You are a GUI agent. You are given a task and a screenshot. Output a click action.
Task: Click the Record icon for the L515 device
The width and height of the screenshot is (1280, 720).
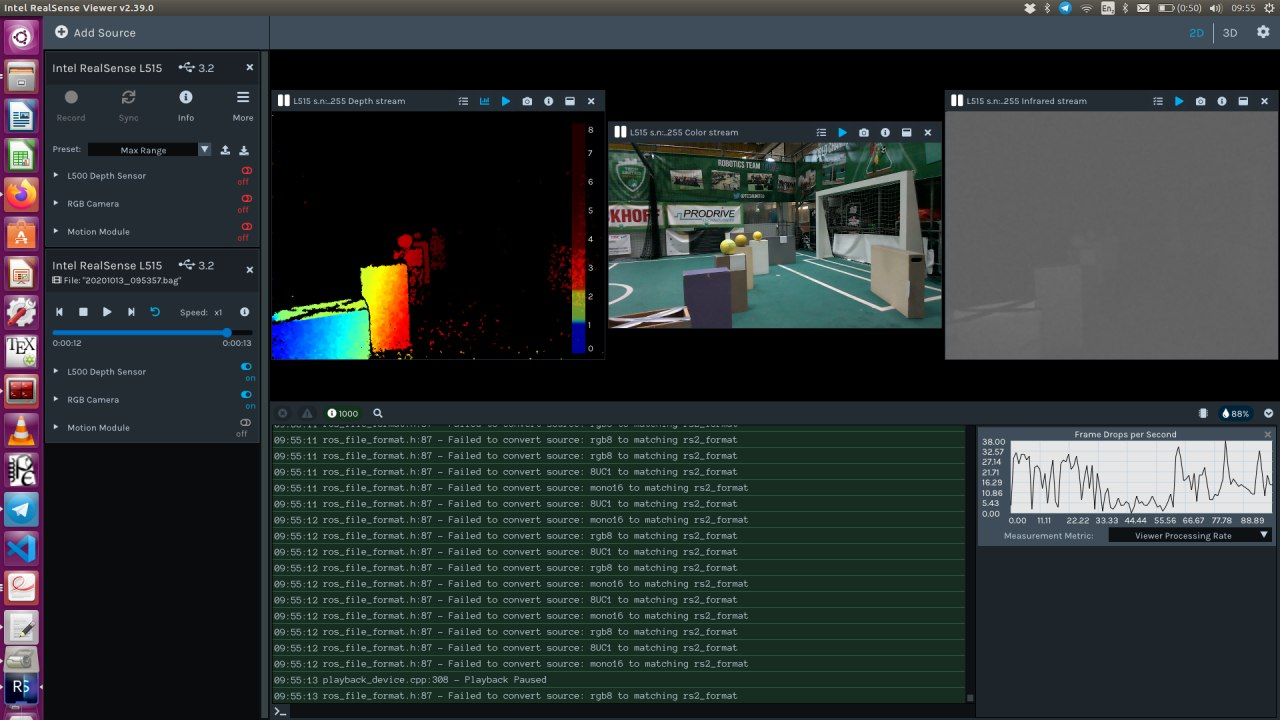click(x=71, y=98)
